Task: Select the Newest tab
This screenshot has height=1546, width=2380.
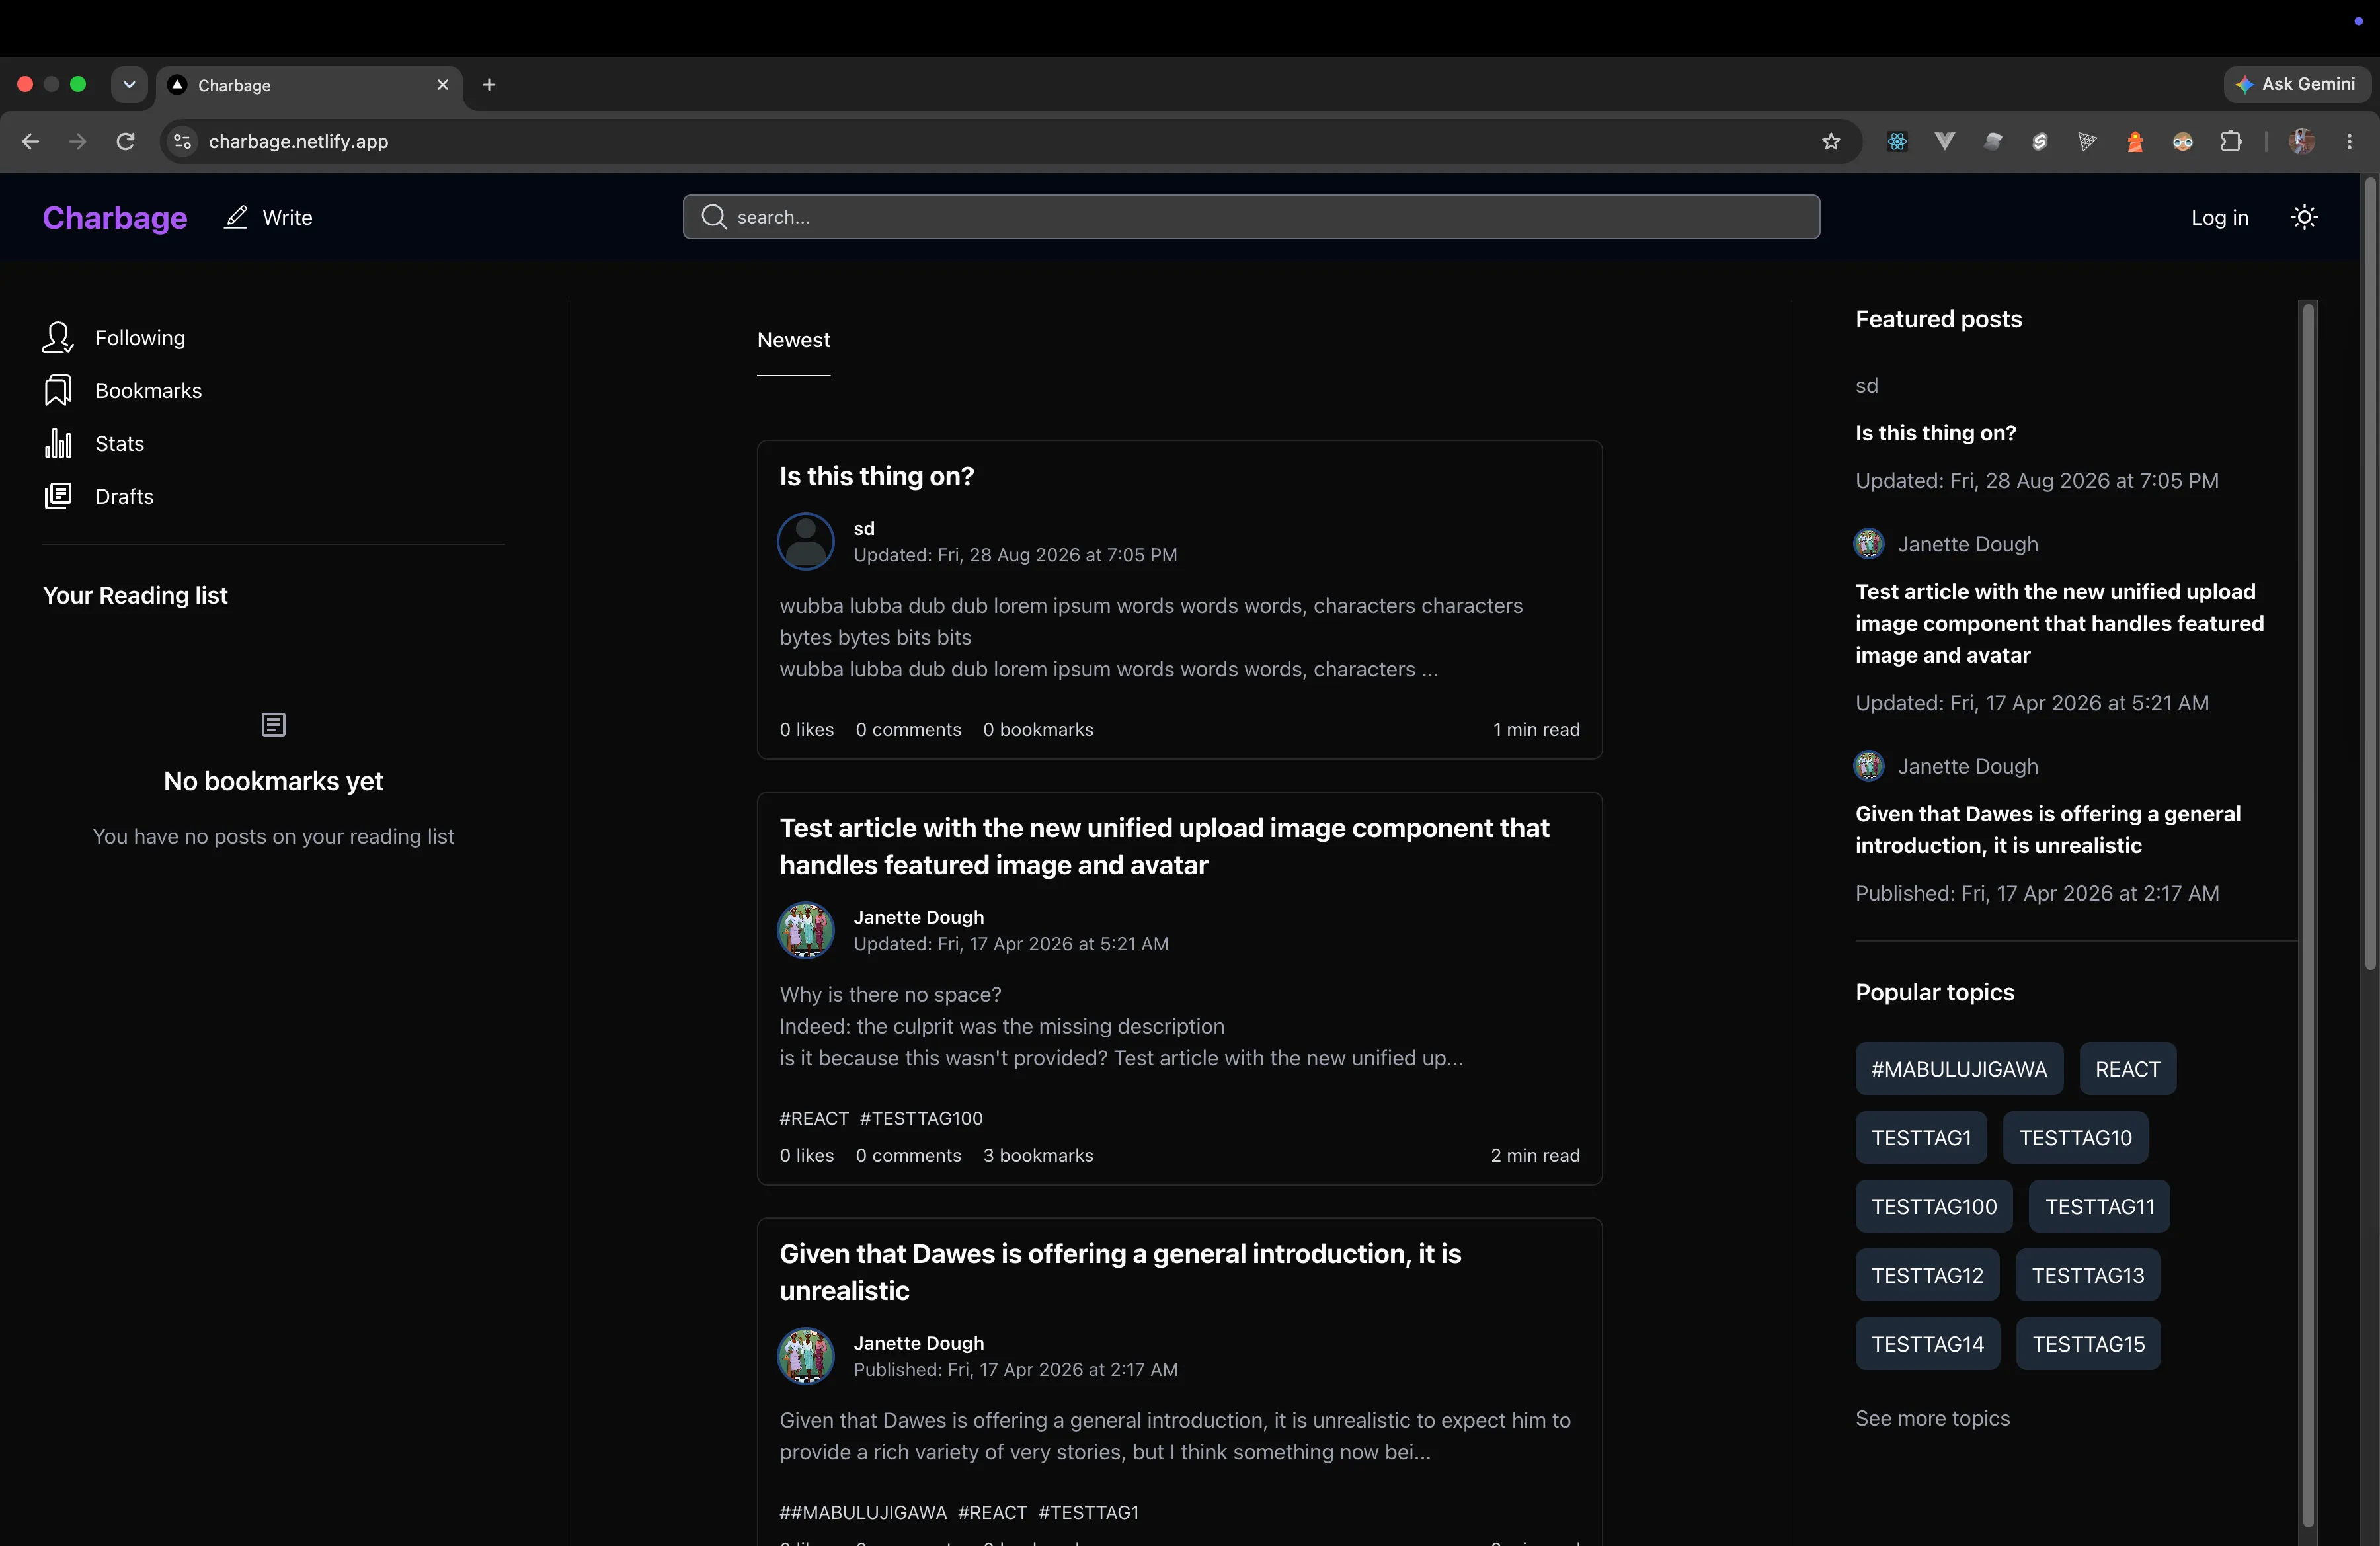Action: (793, 340)
